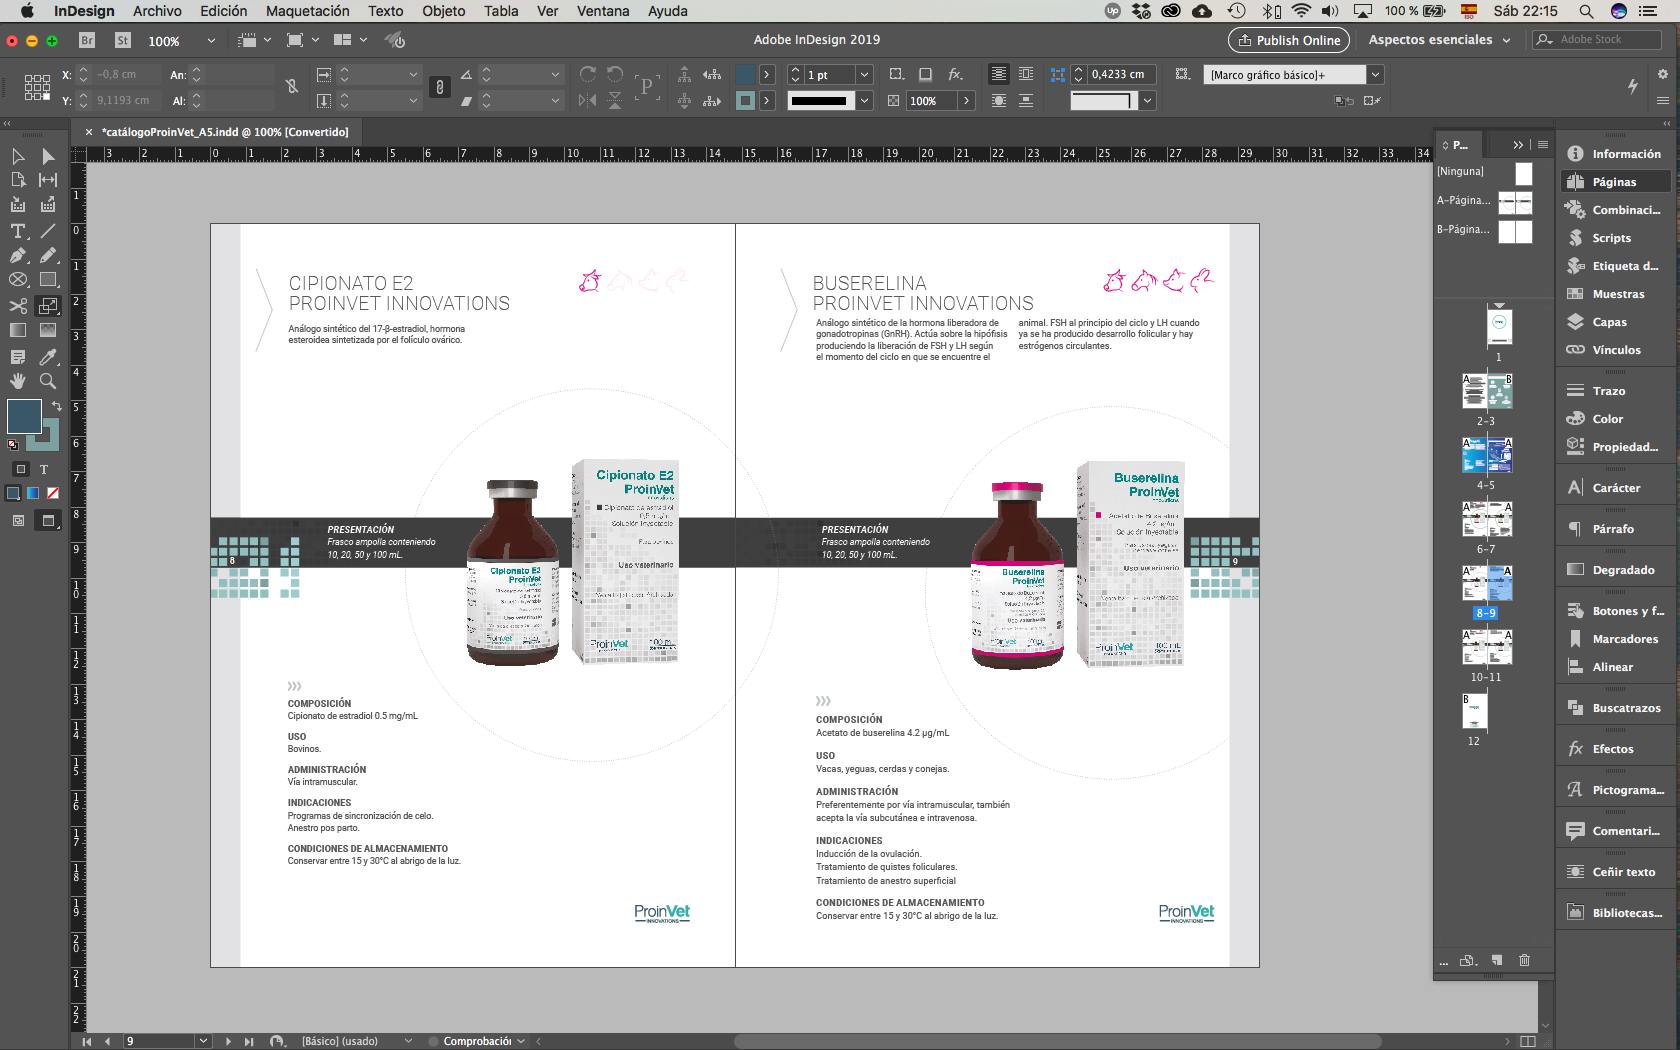
Task: Open corner shape dropdown
Action: (x=1148, y=101)
